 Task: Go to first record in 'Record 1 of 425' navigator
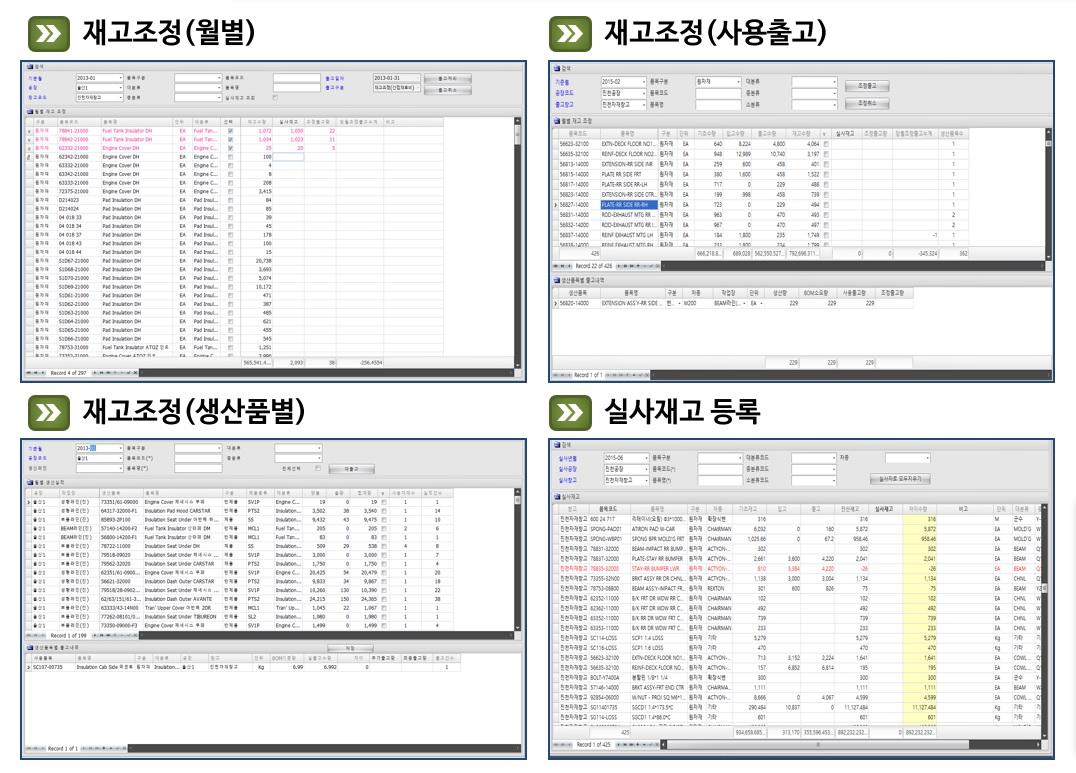[x=557, y=744]
